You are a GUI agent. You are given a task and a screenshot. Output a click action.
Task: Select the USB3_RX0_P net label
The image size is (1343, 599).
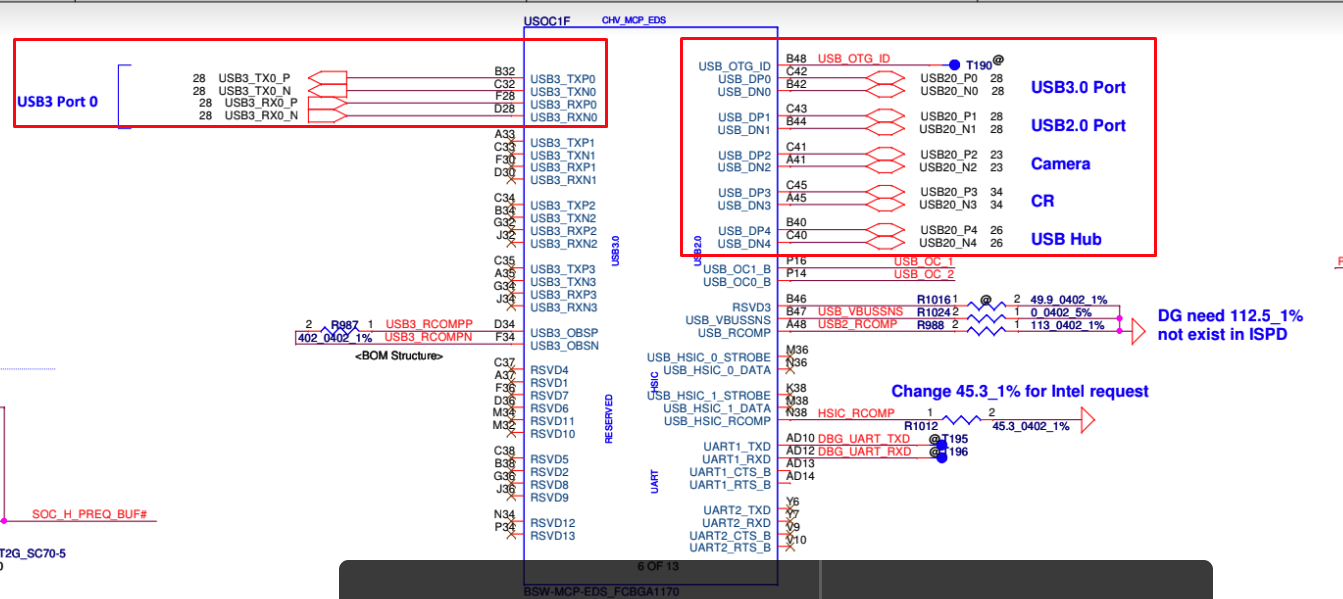pyautogui.click(x=261, y=102)
